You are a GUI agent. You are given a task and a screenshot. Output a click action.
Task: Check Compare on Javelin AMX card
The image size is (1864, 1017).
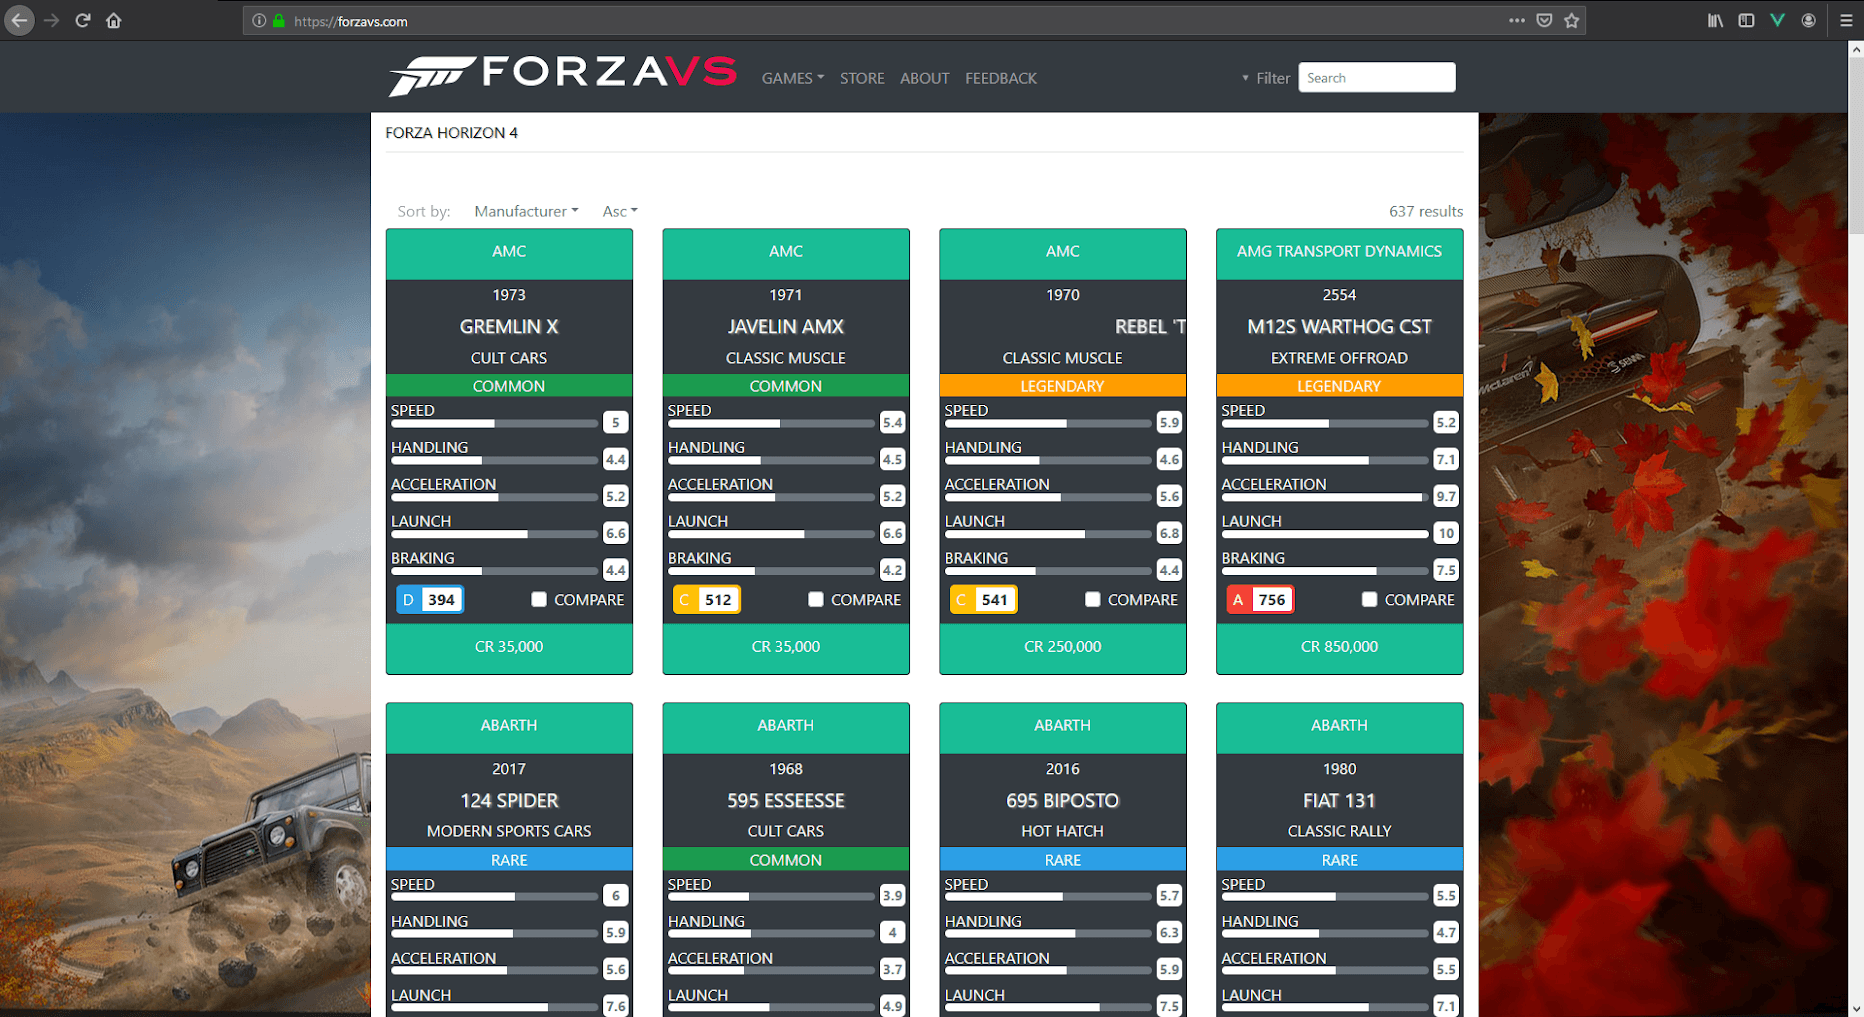(816, 599)
